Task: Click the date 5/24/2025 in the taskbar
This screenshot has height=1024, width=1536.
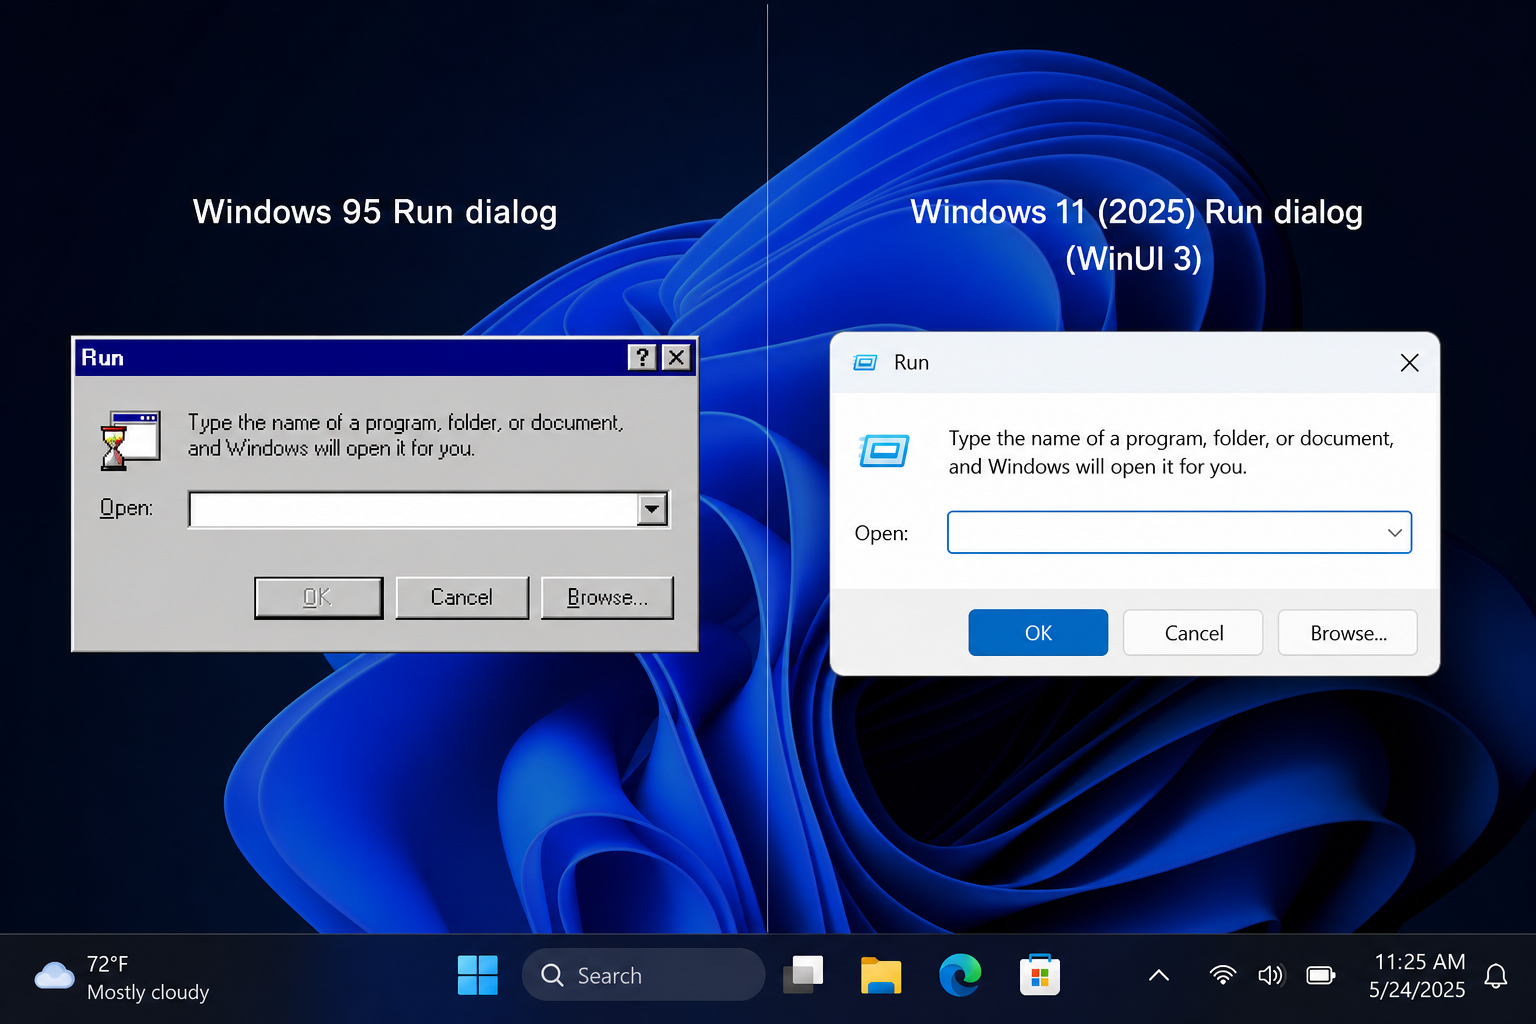Action: click(x=1417, y=990)
